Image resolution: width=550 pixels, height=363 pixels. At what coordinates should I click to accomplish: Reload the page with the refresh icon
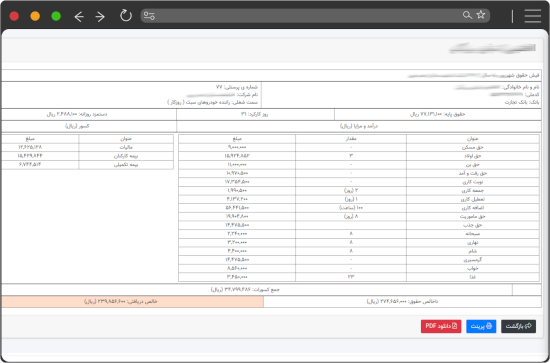coord(126,16)
